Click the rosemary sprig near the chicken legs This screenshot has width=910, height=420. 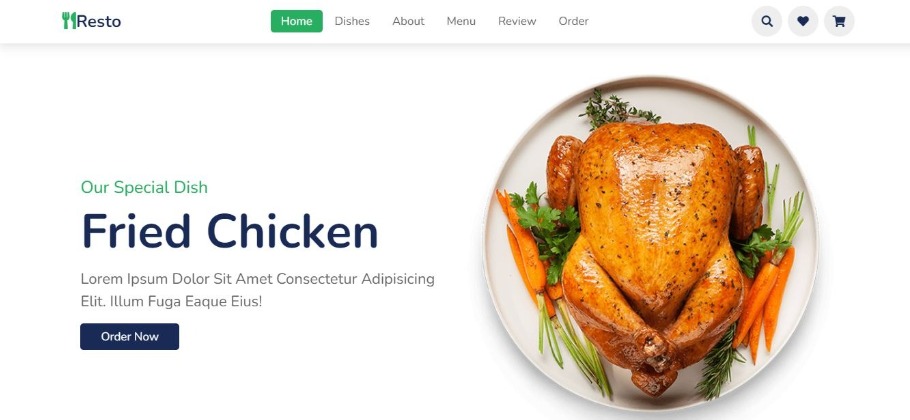click(718, 363)
